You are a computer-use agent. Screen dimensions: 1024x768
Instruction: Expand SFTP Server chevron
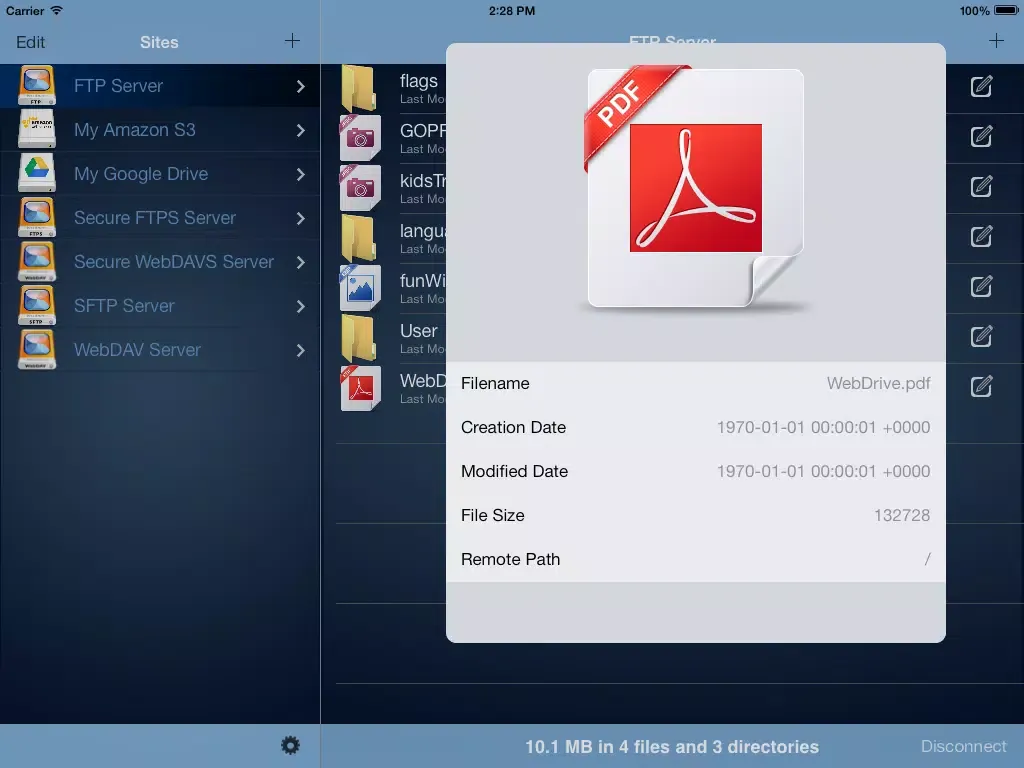coord(300,306)
